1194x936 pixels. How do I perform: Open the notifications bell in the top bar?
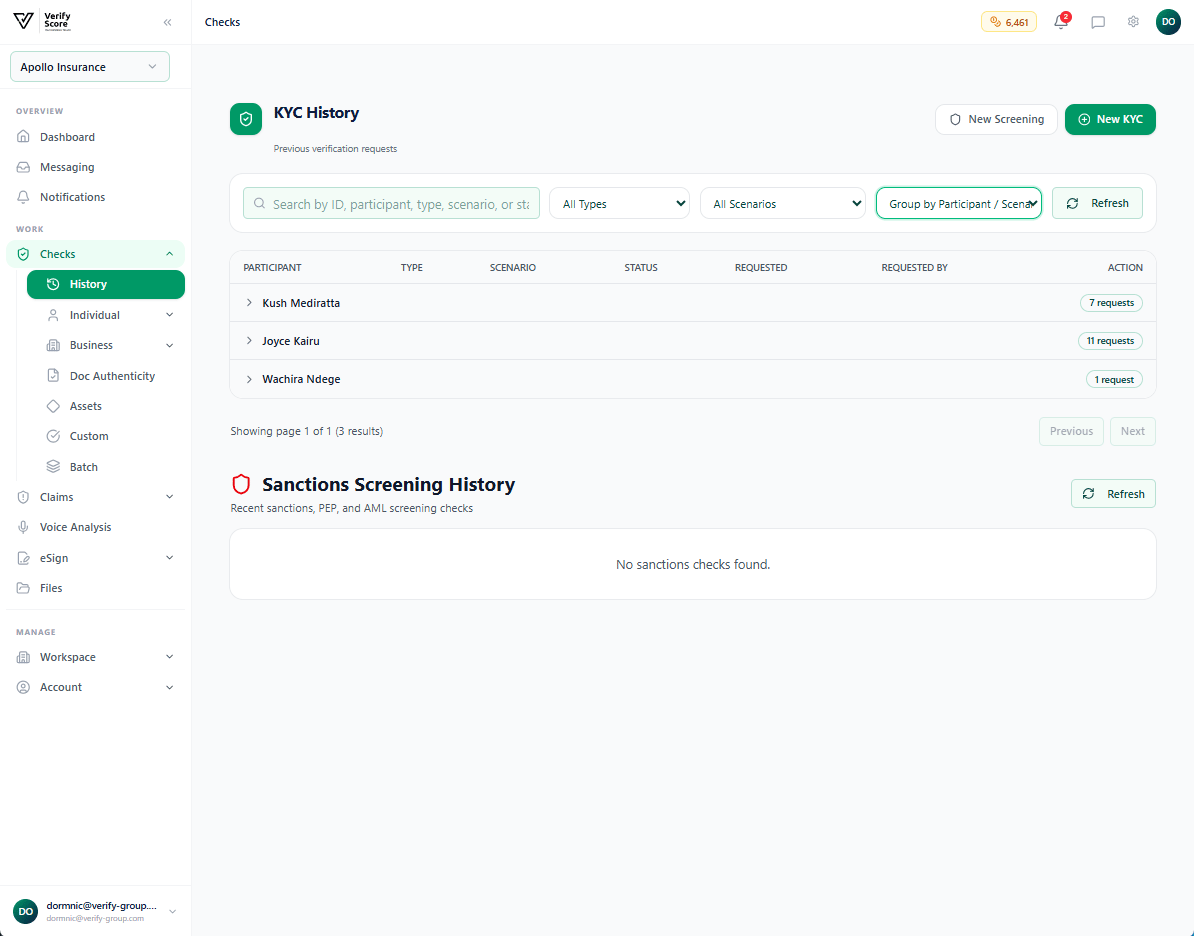1061,22
